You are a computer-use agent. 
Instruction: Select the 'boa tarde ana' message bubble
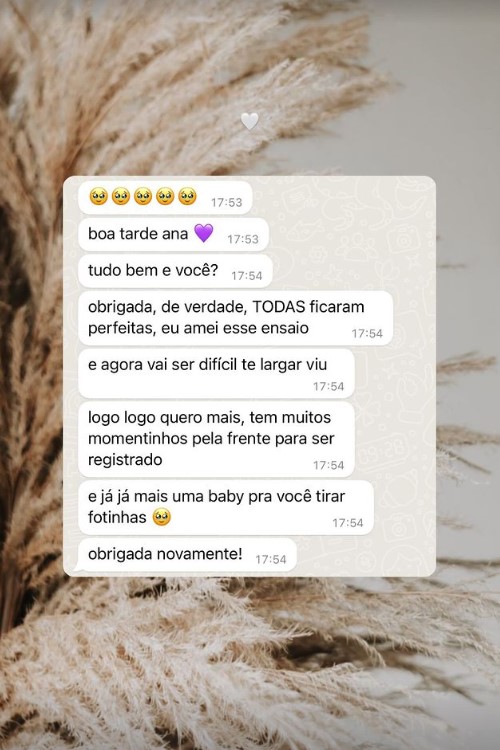(173, 234)
